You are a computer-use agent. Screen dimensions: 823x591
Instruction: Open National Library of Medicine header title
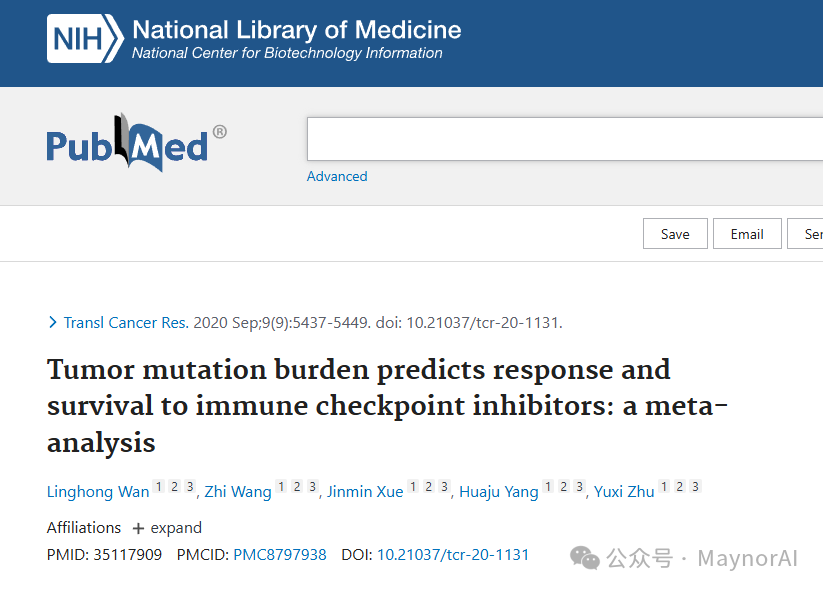(297, 30)
